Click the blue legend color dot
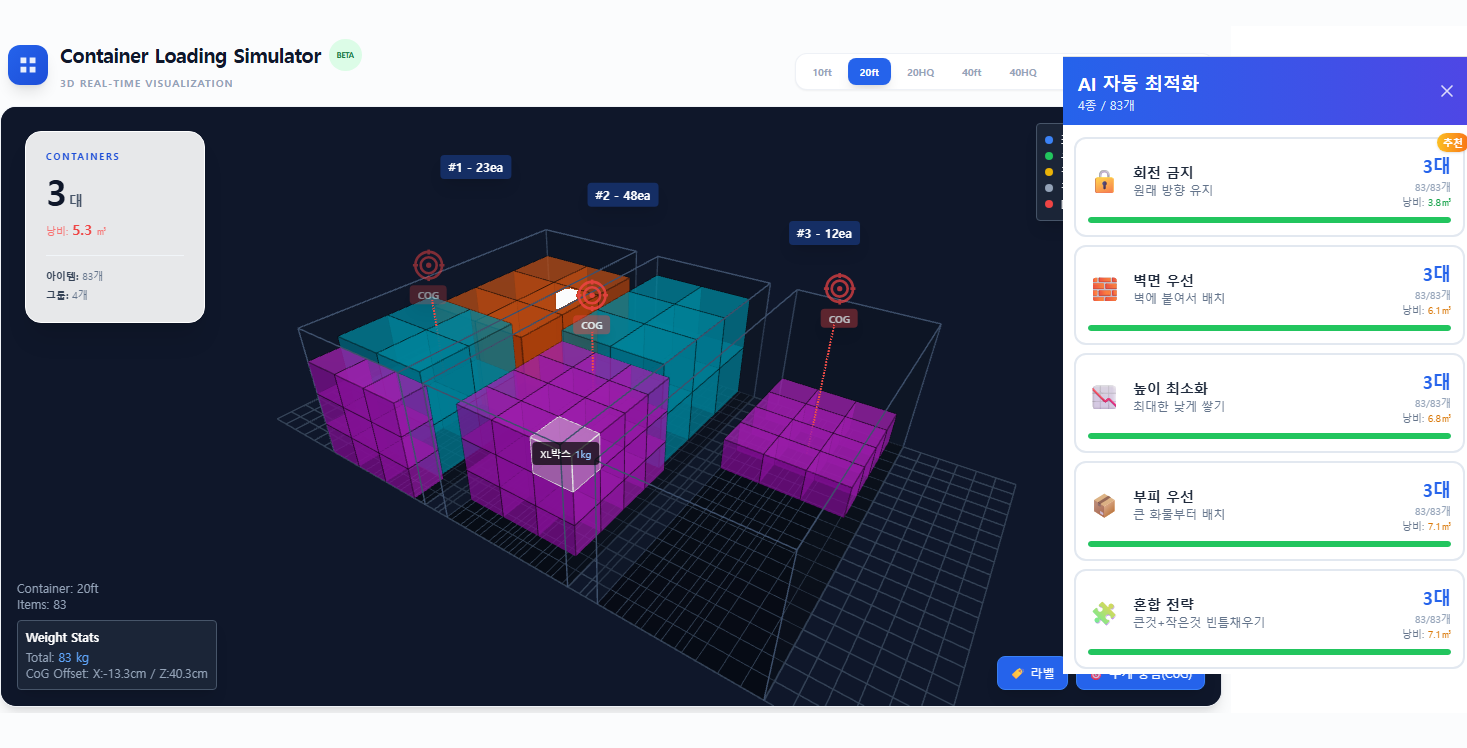This screenshot has width=1467, height=748. [1048, 140]
